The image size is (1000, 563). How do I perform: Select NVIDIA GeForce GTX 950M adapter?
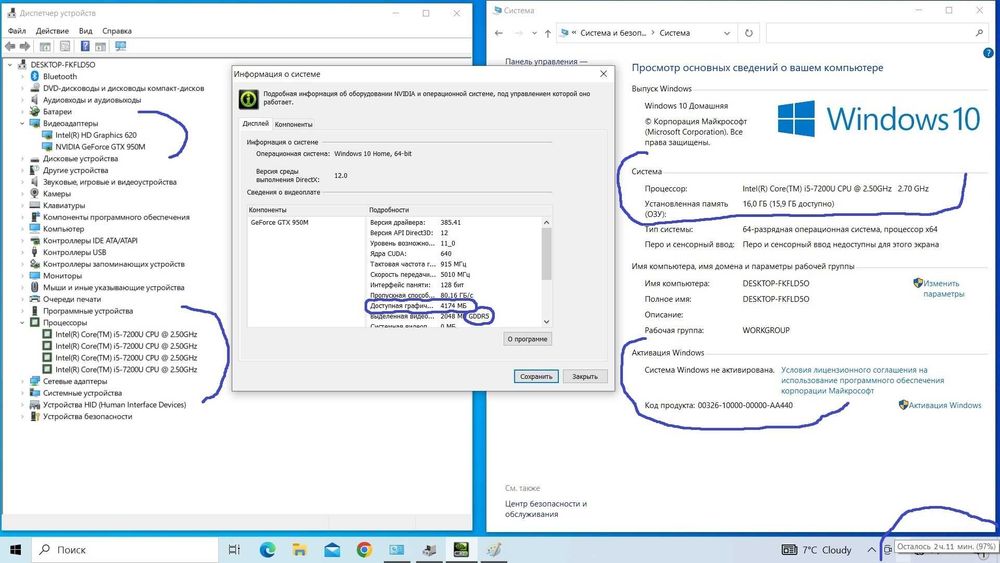100,147
